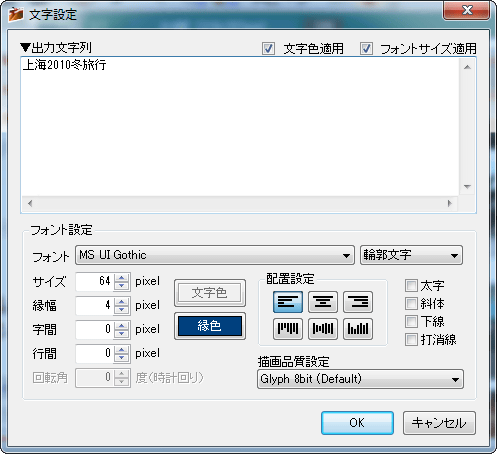
Task: Toggle the フォントサイズ適用 checkbox
Action: (366, 49)
